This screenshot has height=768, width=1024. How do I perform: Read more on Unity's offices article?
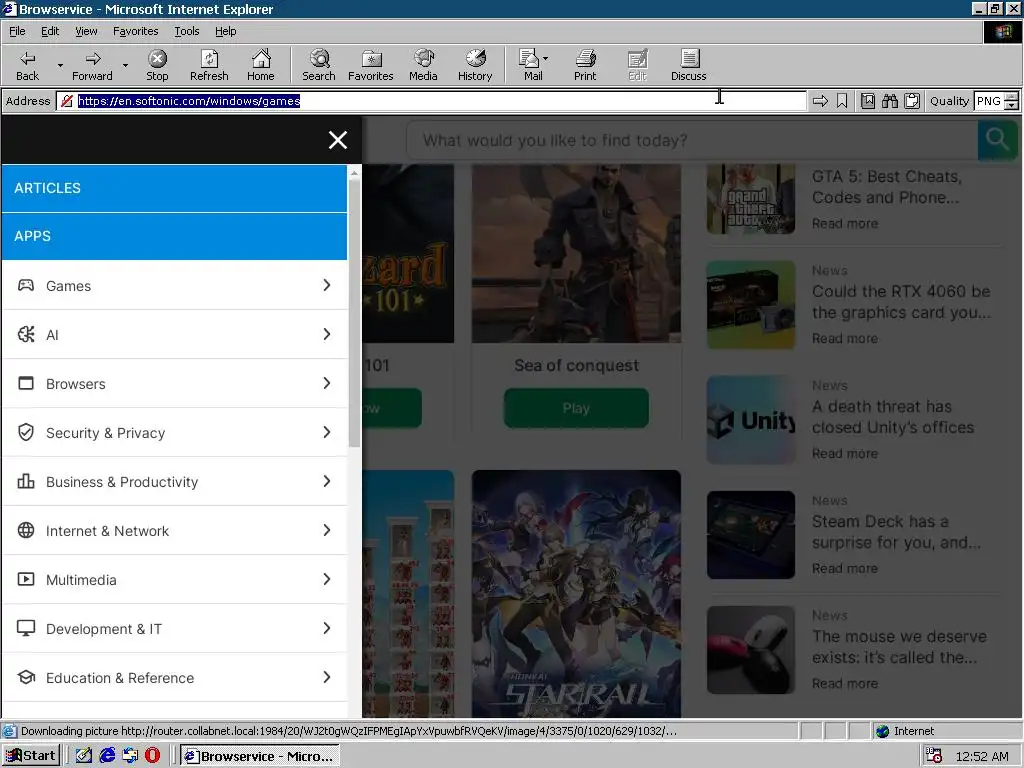(845, 453)
